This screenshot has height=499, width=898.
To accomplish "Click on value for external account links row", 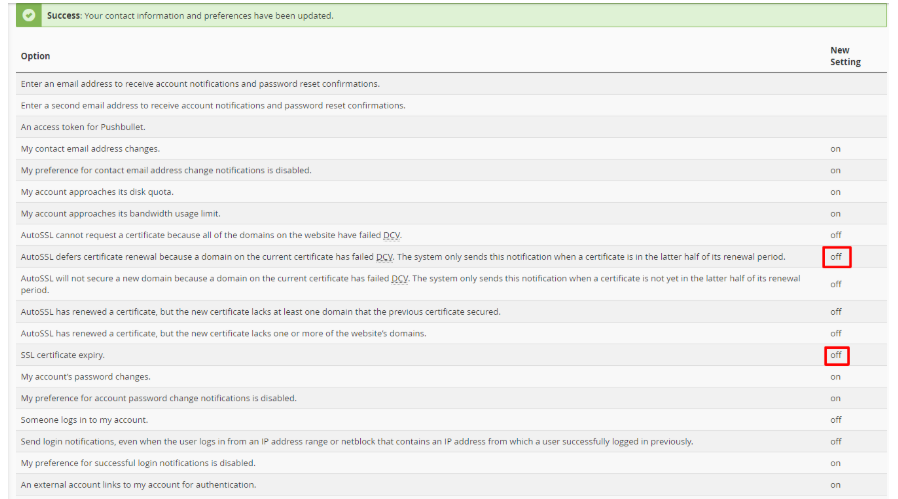I will coord(835,485).
